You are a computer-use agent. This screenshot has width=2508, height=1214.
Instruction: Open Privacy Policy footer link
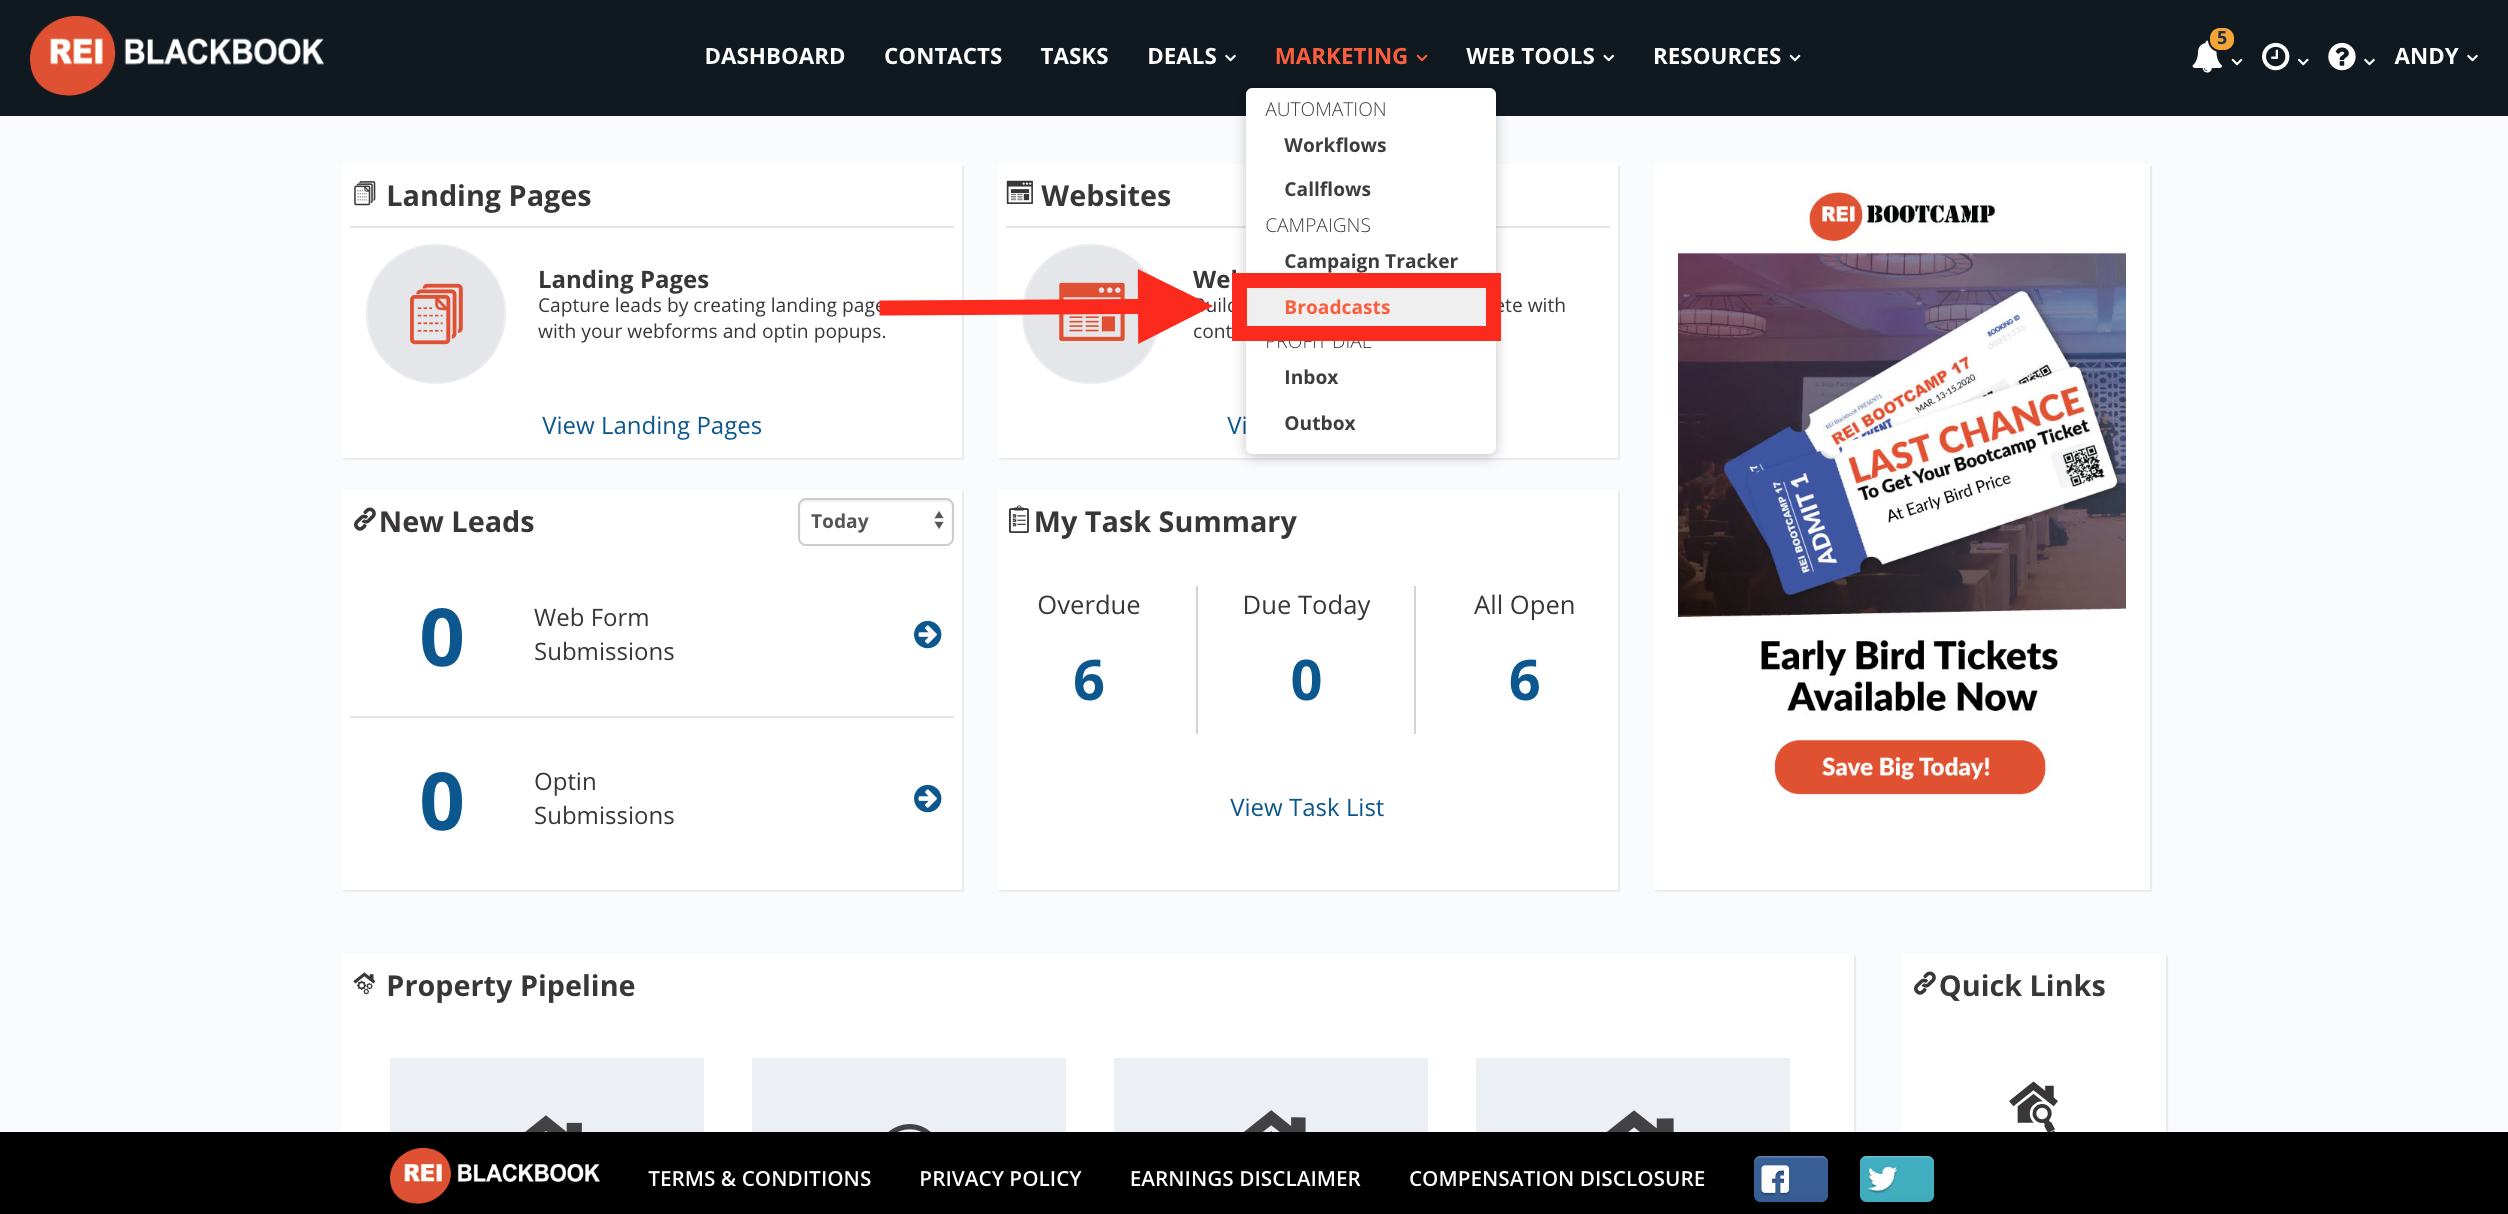click(1000, 1179)
